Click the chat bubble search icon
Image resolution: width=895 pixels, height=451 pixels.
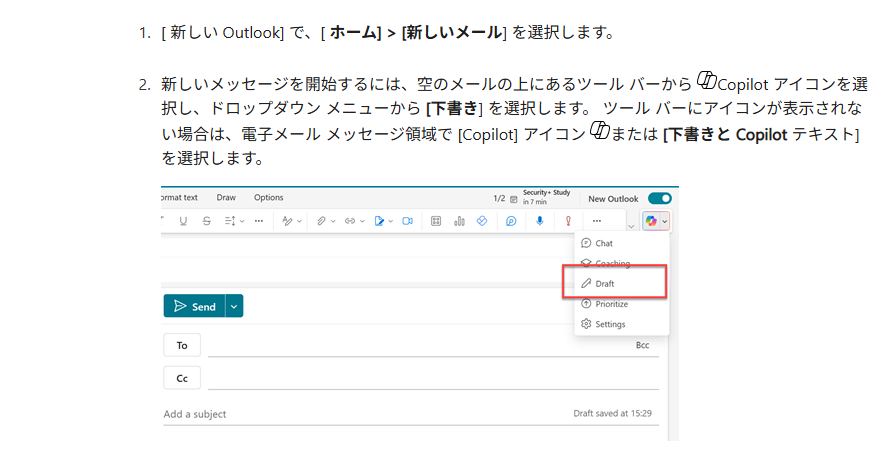tap(511, 221)
